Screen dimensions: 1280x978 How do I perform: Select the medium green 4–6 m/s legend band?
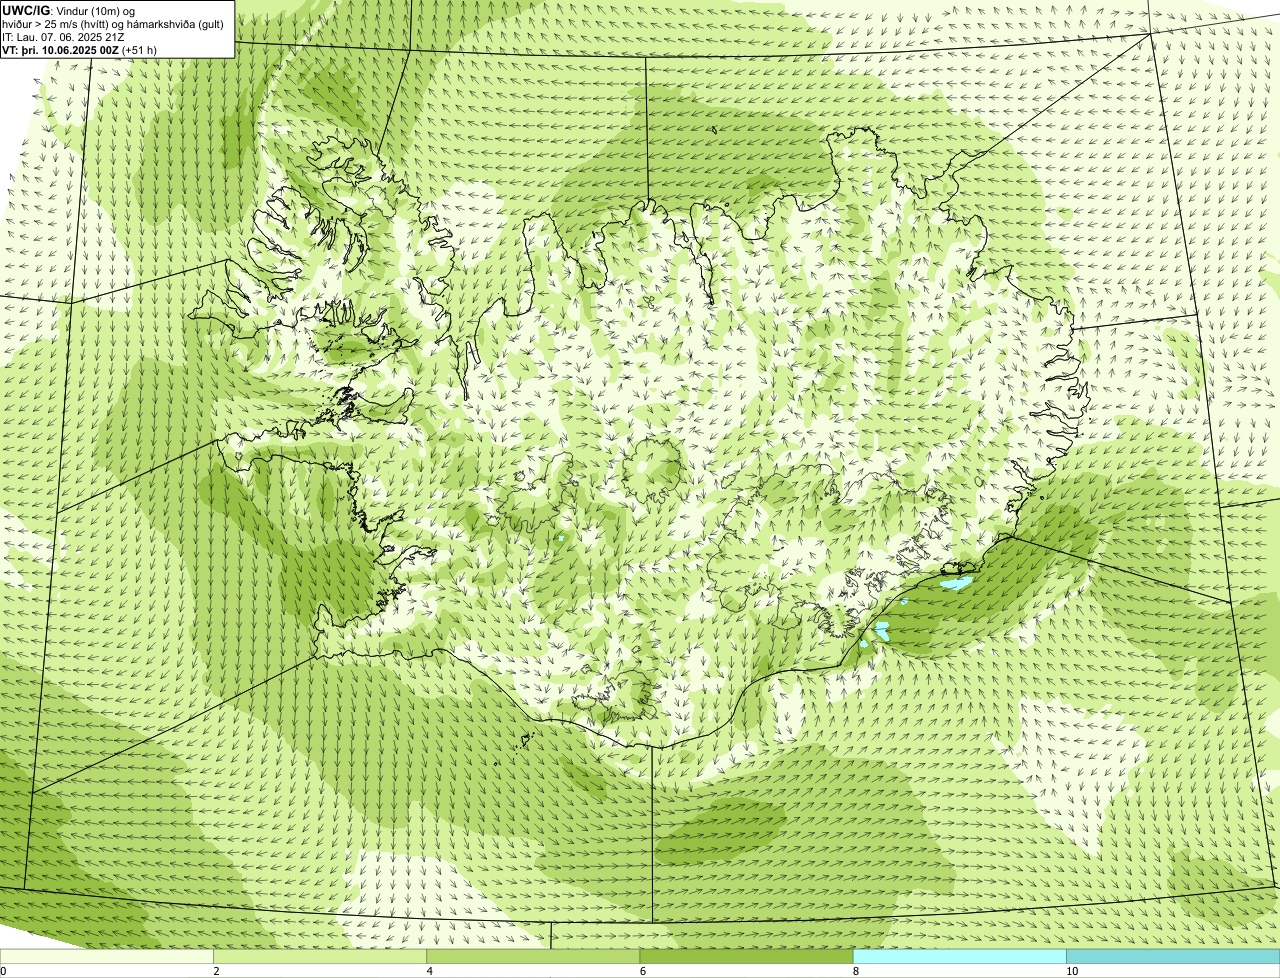533,956
